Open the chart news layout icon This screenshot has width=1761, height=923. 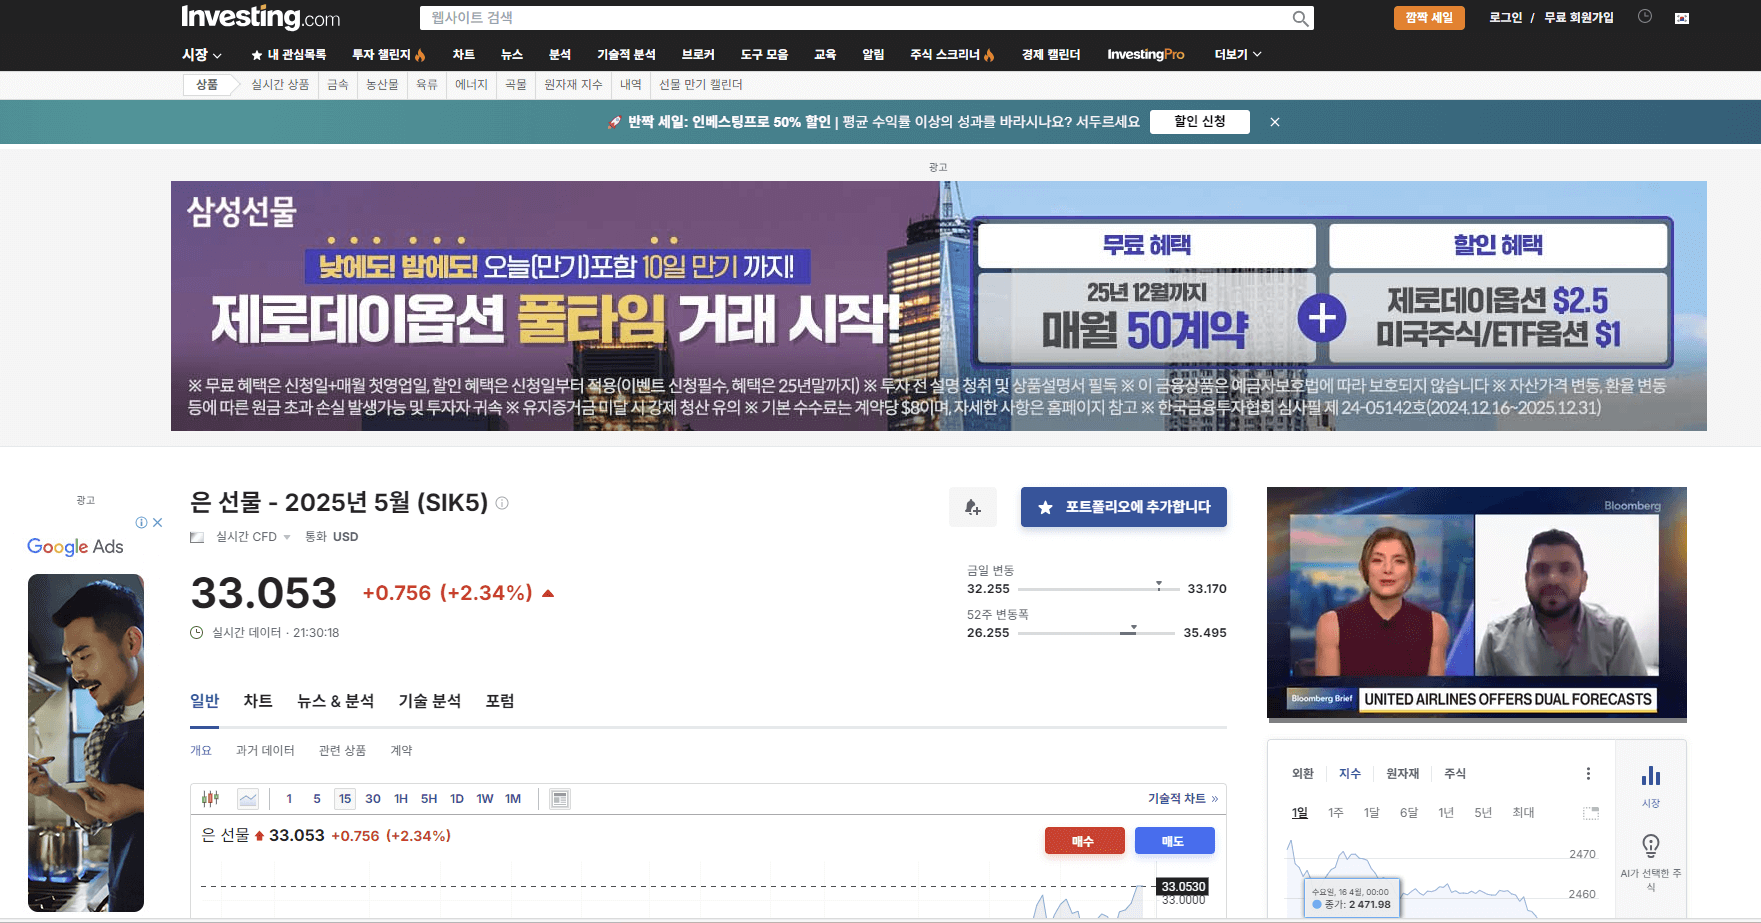559,798
